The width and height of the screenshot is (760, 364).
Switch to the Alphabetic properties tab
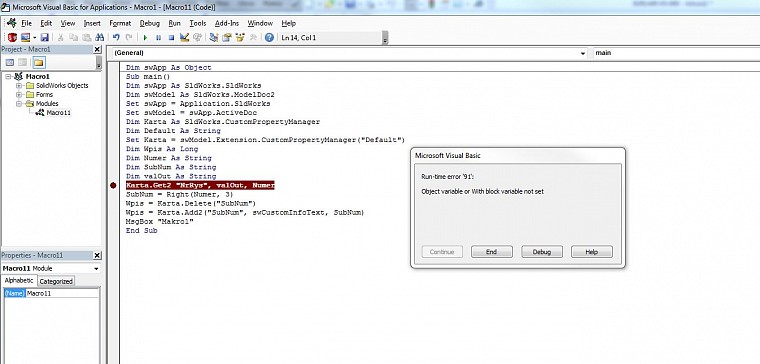(19, 281)
